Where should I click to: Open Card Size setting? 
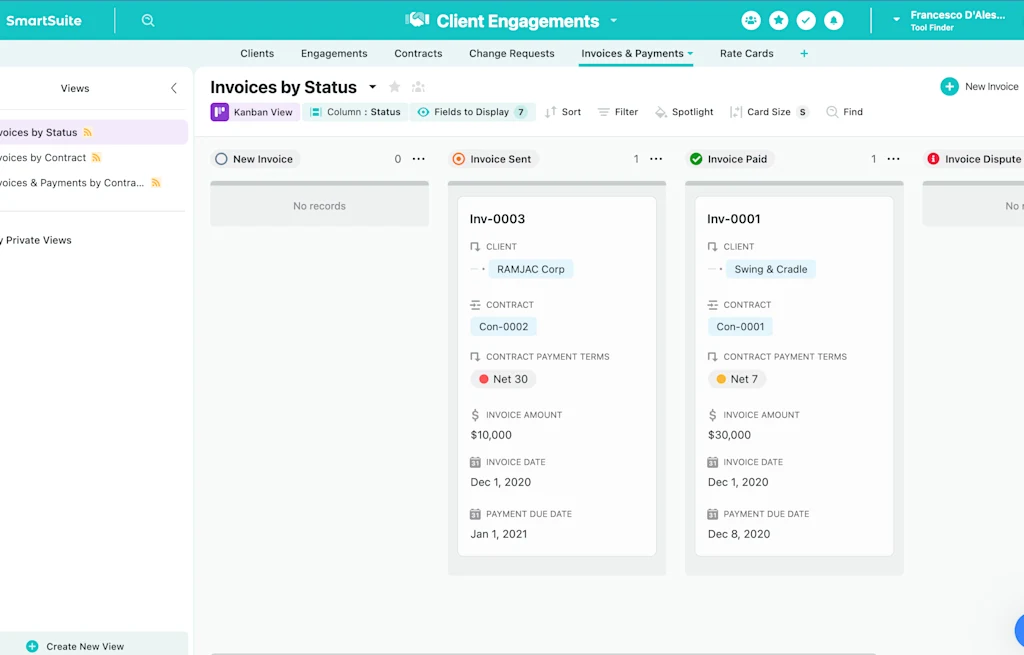click(x=769, y=112)
